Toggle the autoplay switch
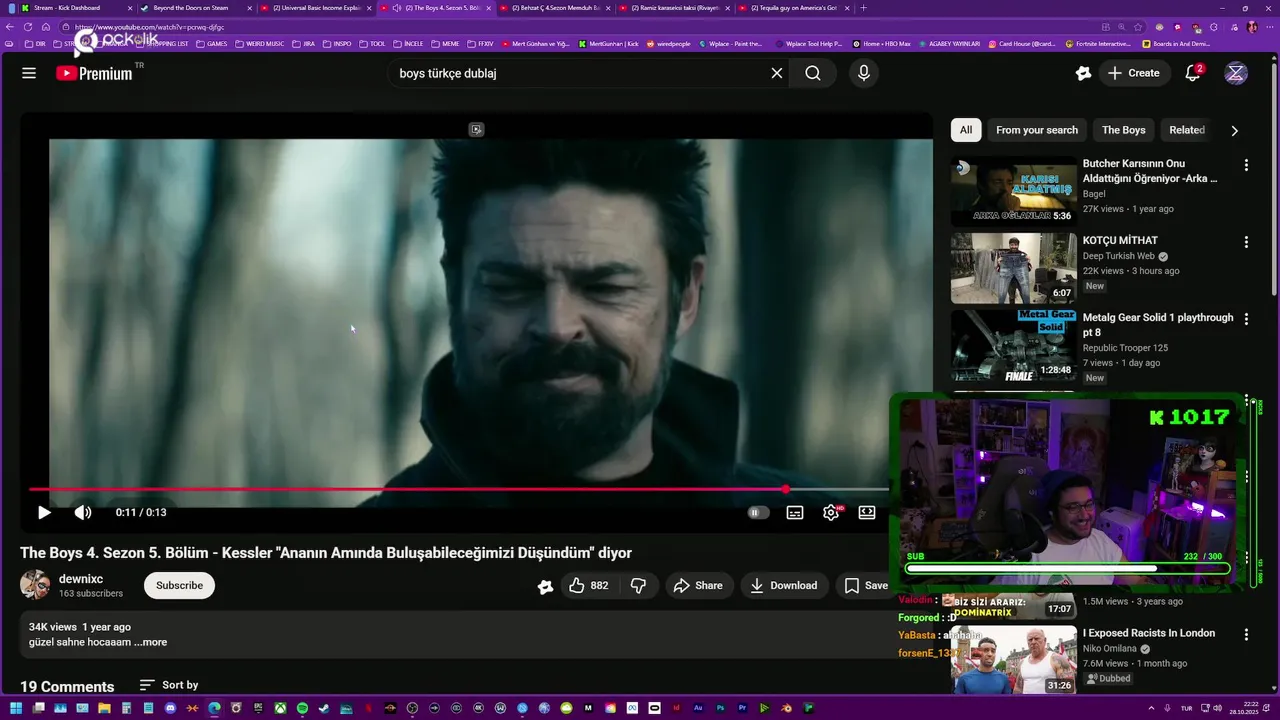 [758, 512]
